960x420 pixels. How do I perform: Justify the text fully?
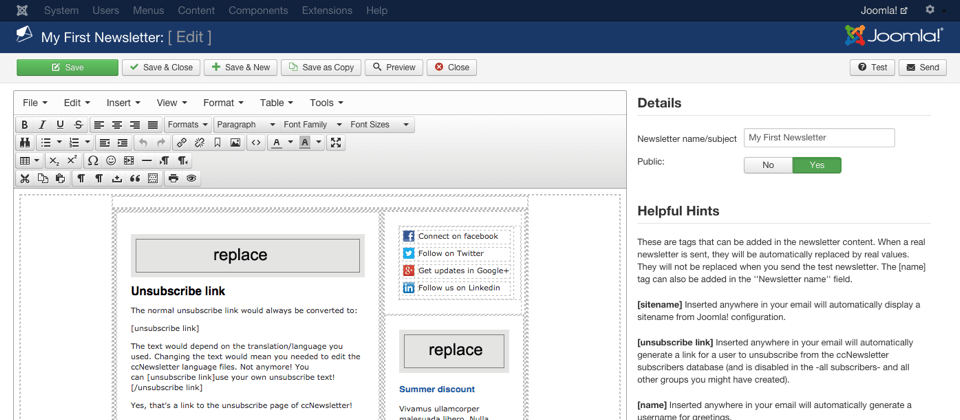pos(153,125)
